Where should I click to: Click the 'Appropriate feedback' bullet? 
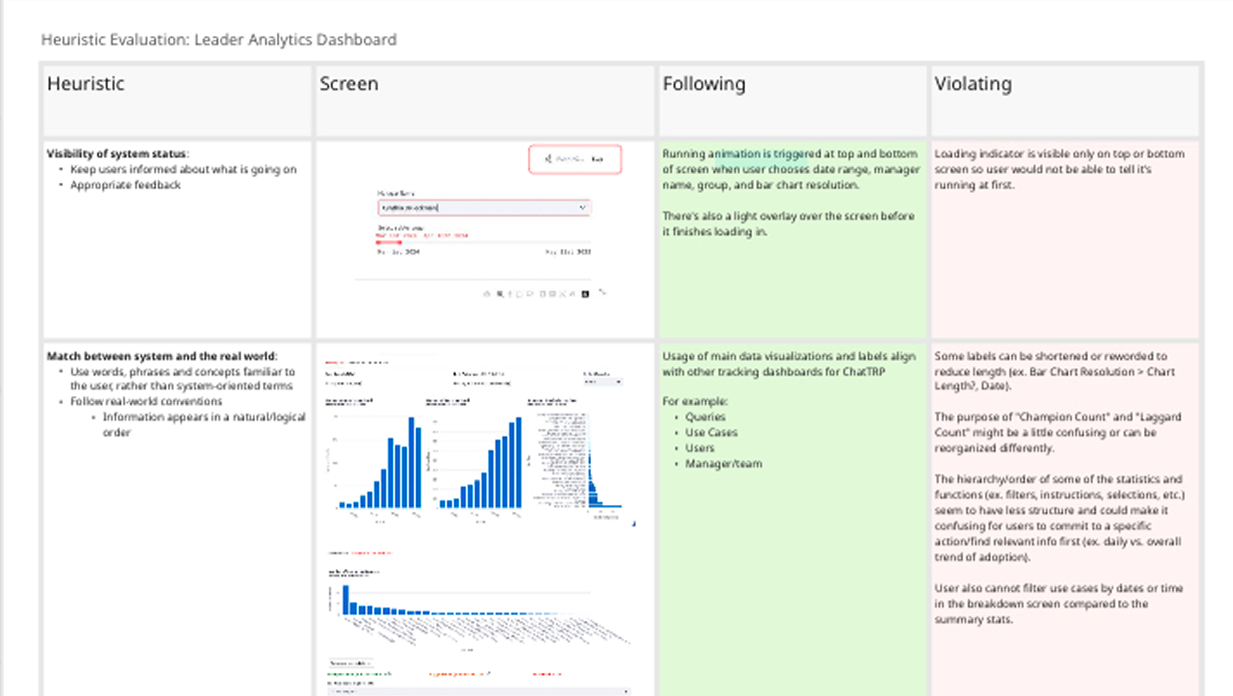pos(125,185)
